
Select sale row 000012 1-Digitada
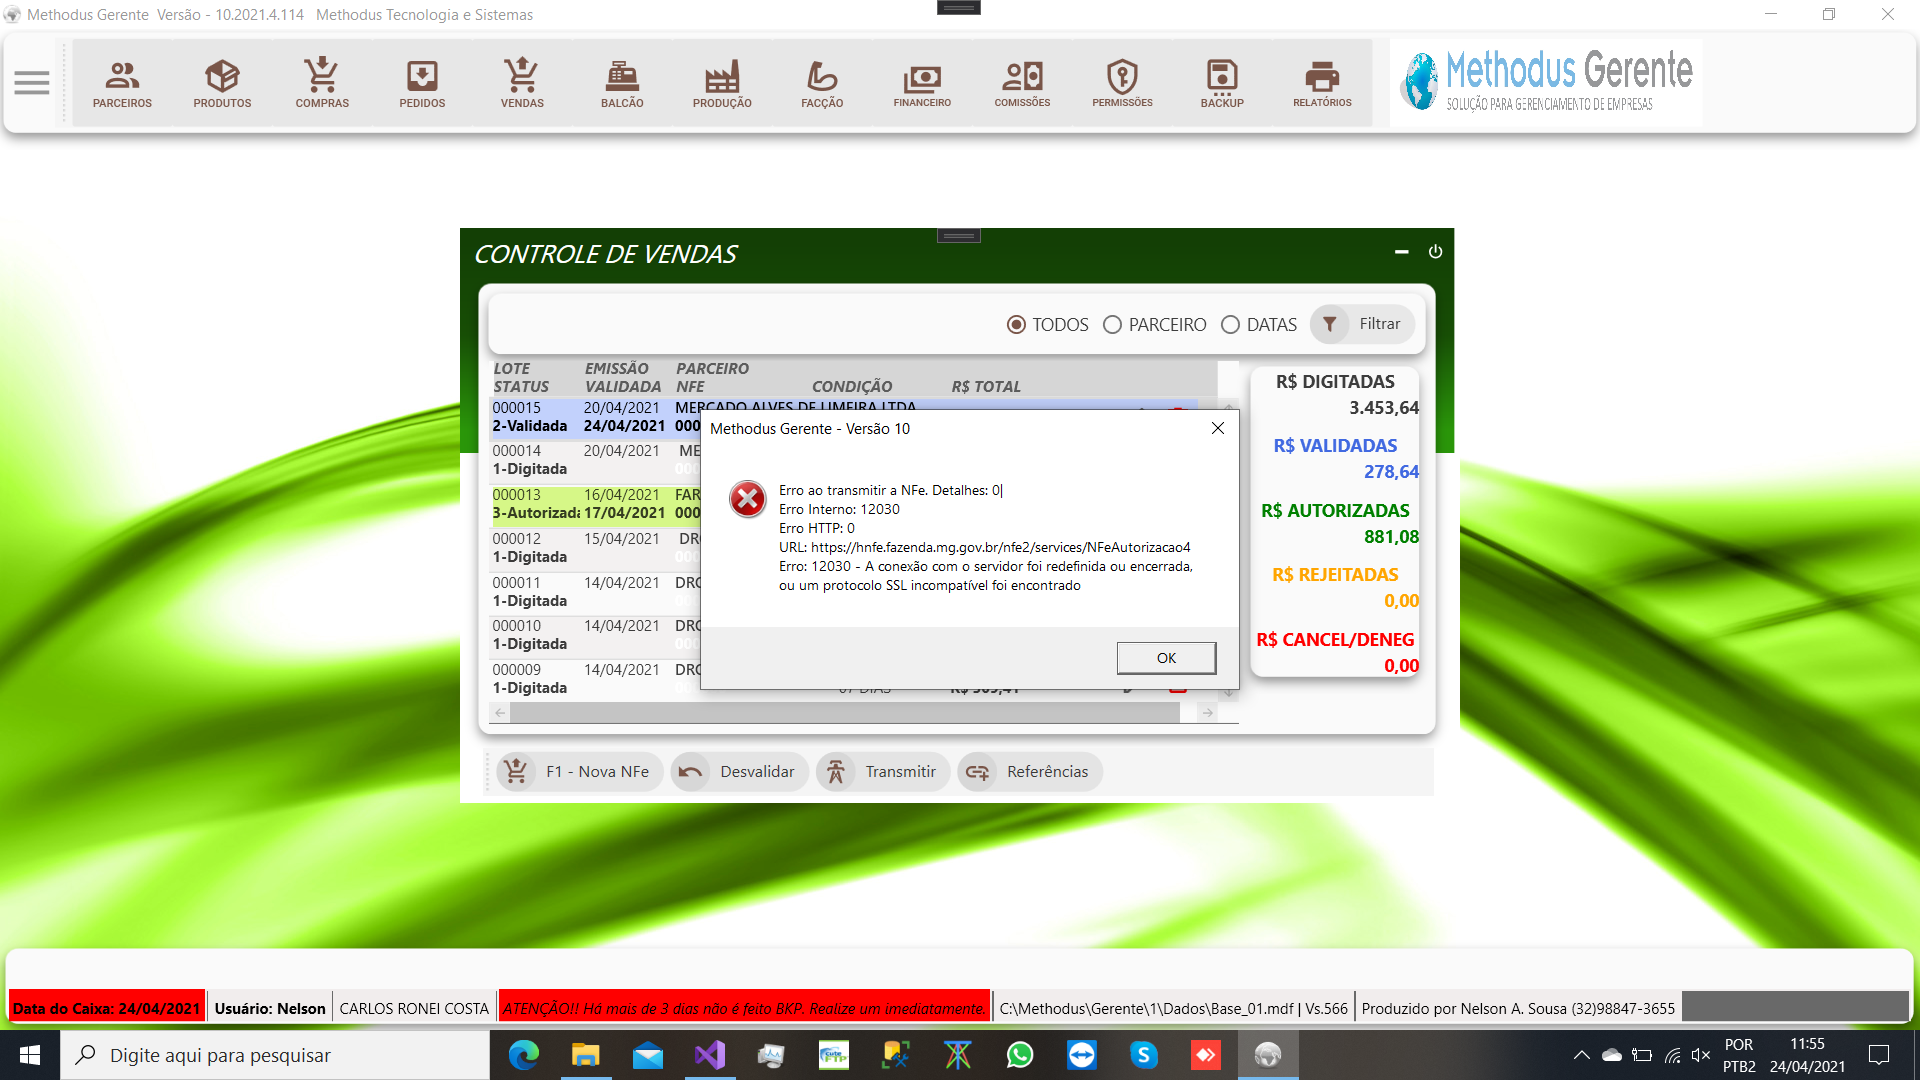[x=595, y=548]
